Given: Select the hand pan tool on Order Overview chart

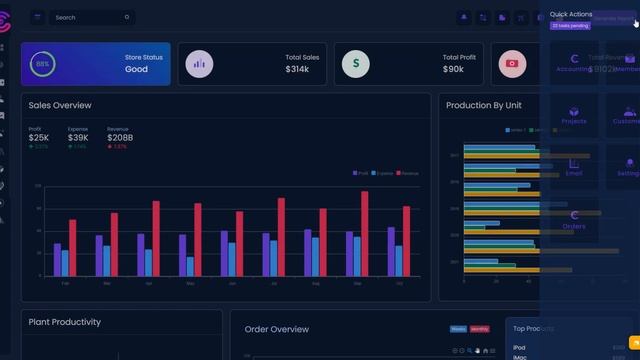Looking at the screenshot, I should (478, 351).
